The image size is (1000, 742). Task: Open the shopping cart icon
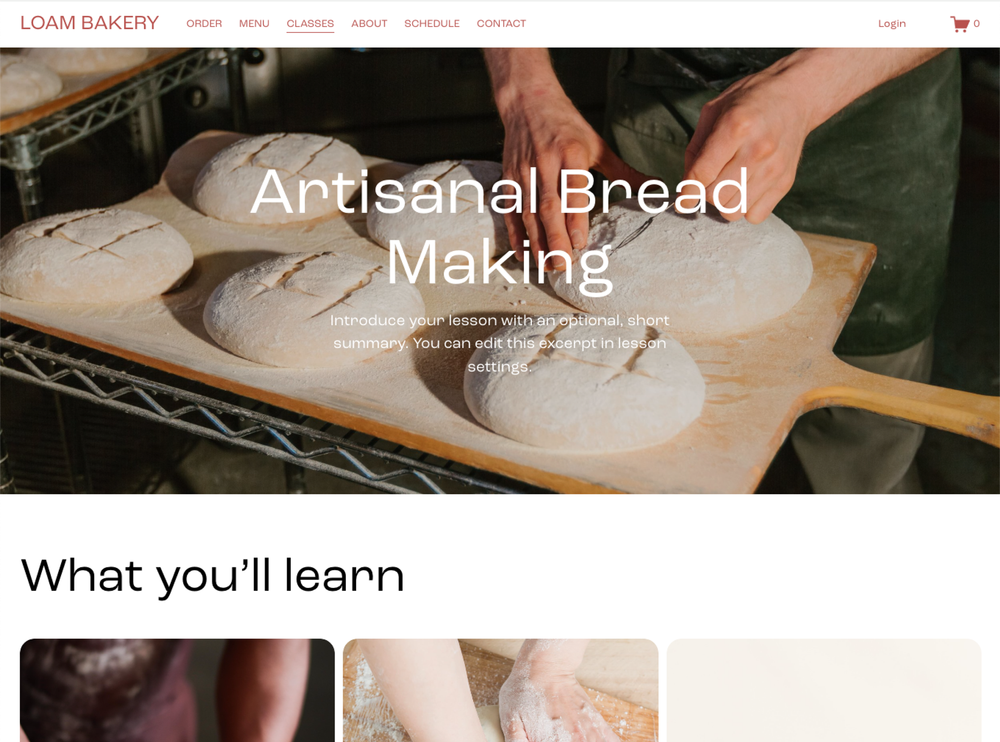(959, 24)
